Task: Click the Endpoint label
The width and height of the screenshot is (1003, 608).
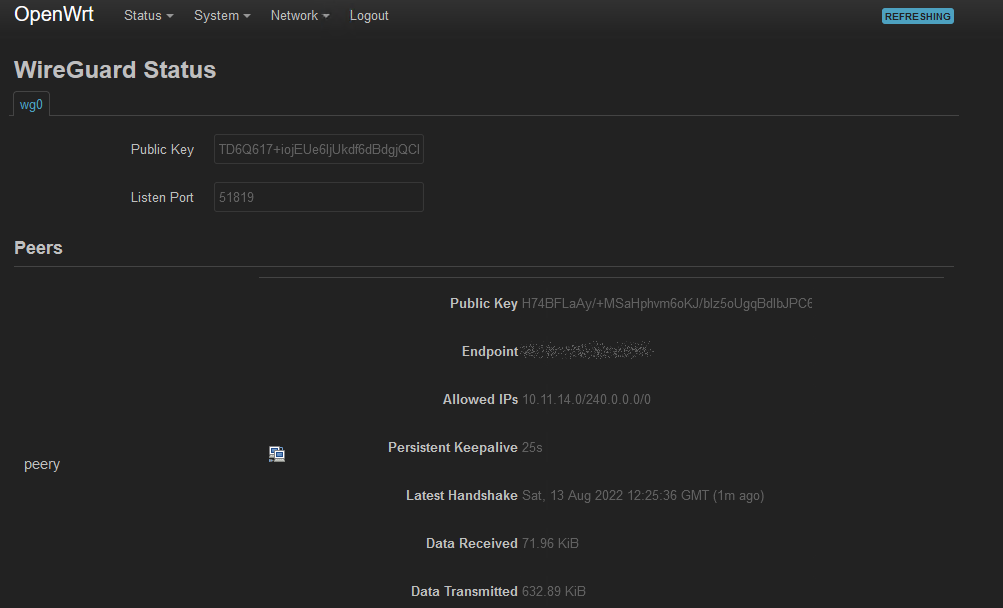Action: (x=489, y=351)
